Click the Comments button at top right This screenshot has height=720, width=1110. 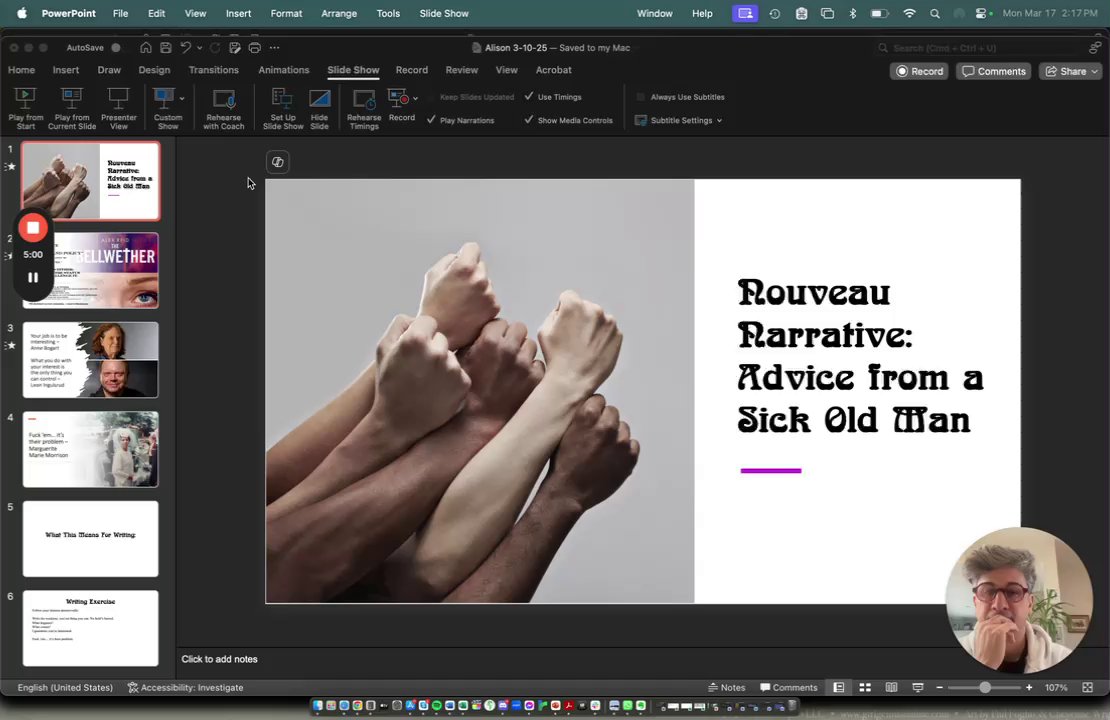click(994, 71)
